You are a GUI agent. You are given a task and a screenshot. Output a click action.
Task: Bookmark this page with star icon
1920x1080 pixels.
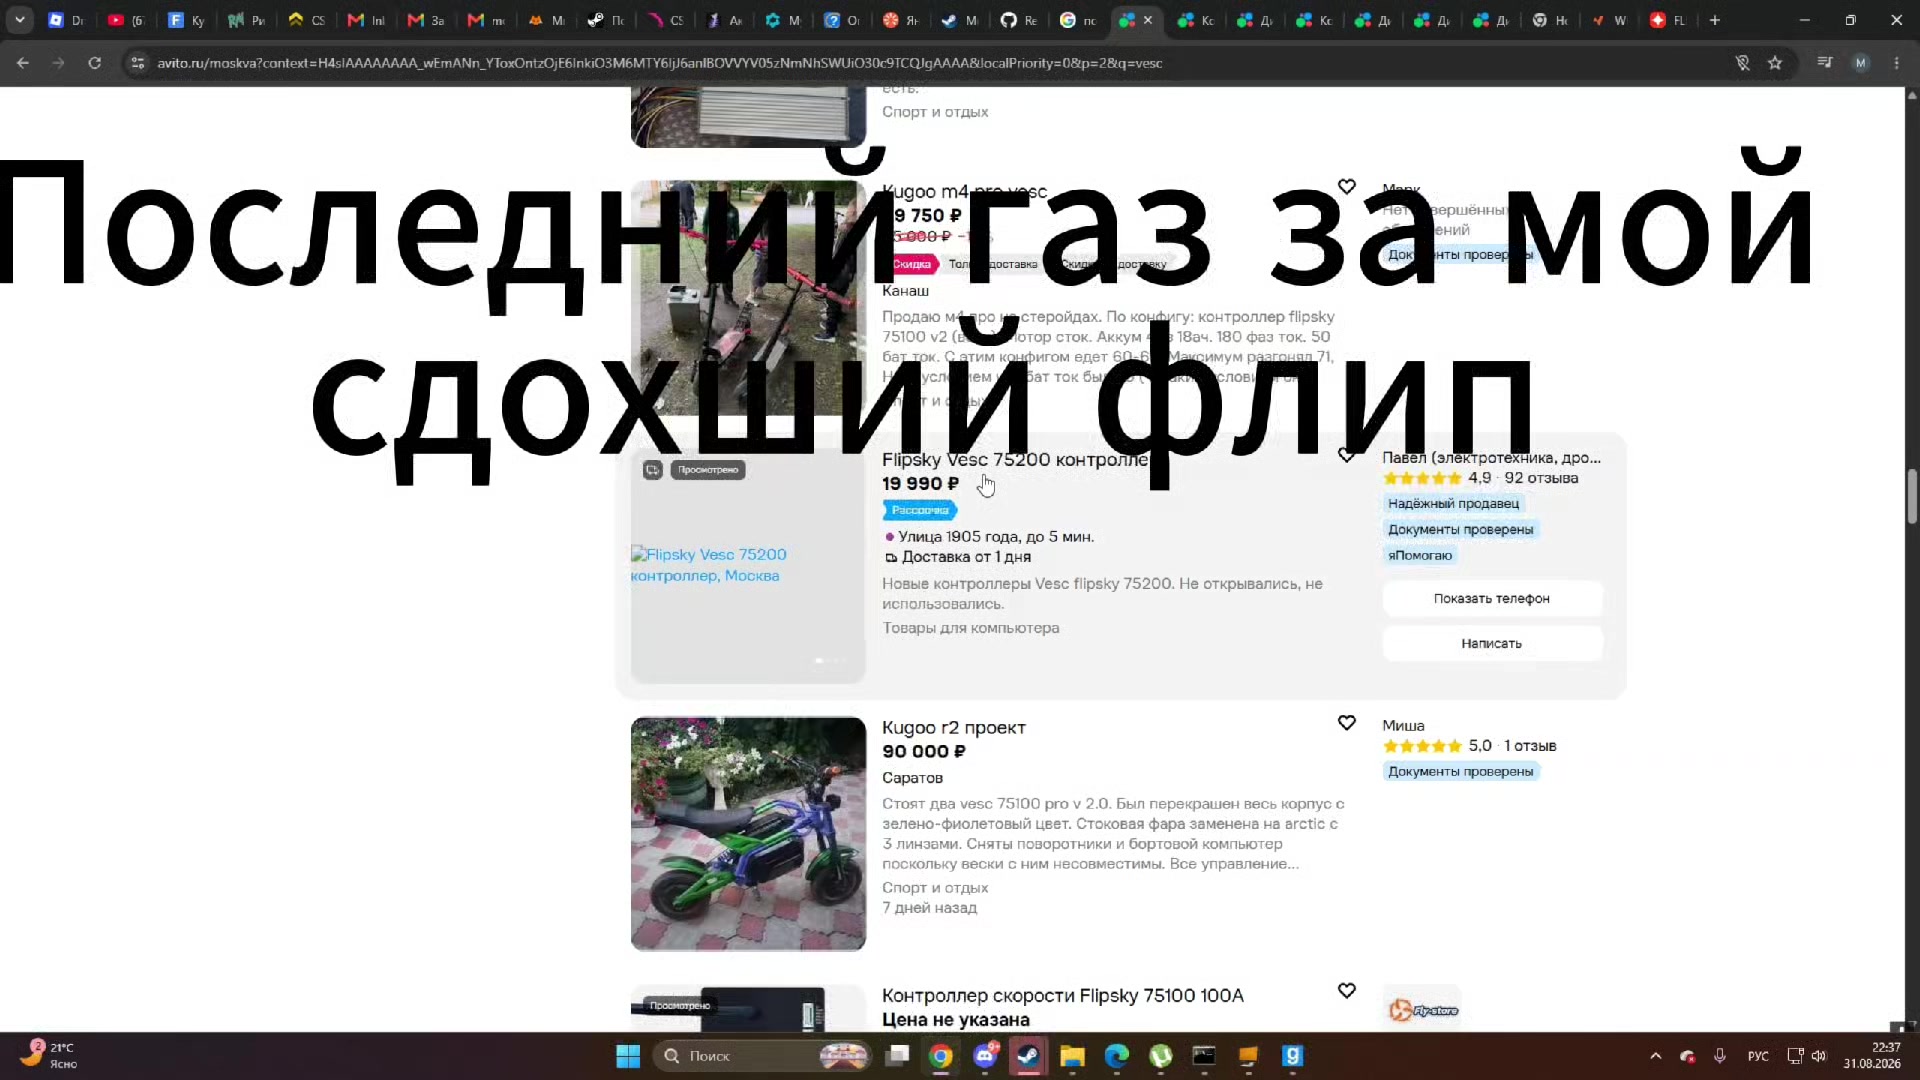[x=1775, y=63]
